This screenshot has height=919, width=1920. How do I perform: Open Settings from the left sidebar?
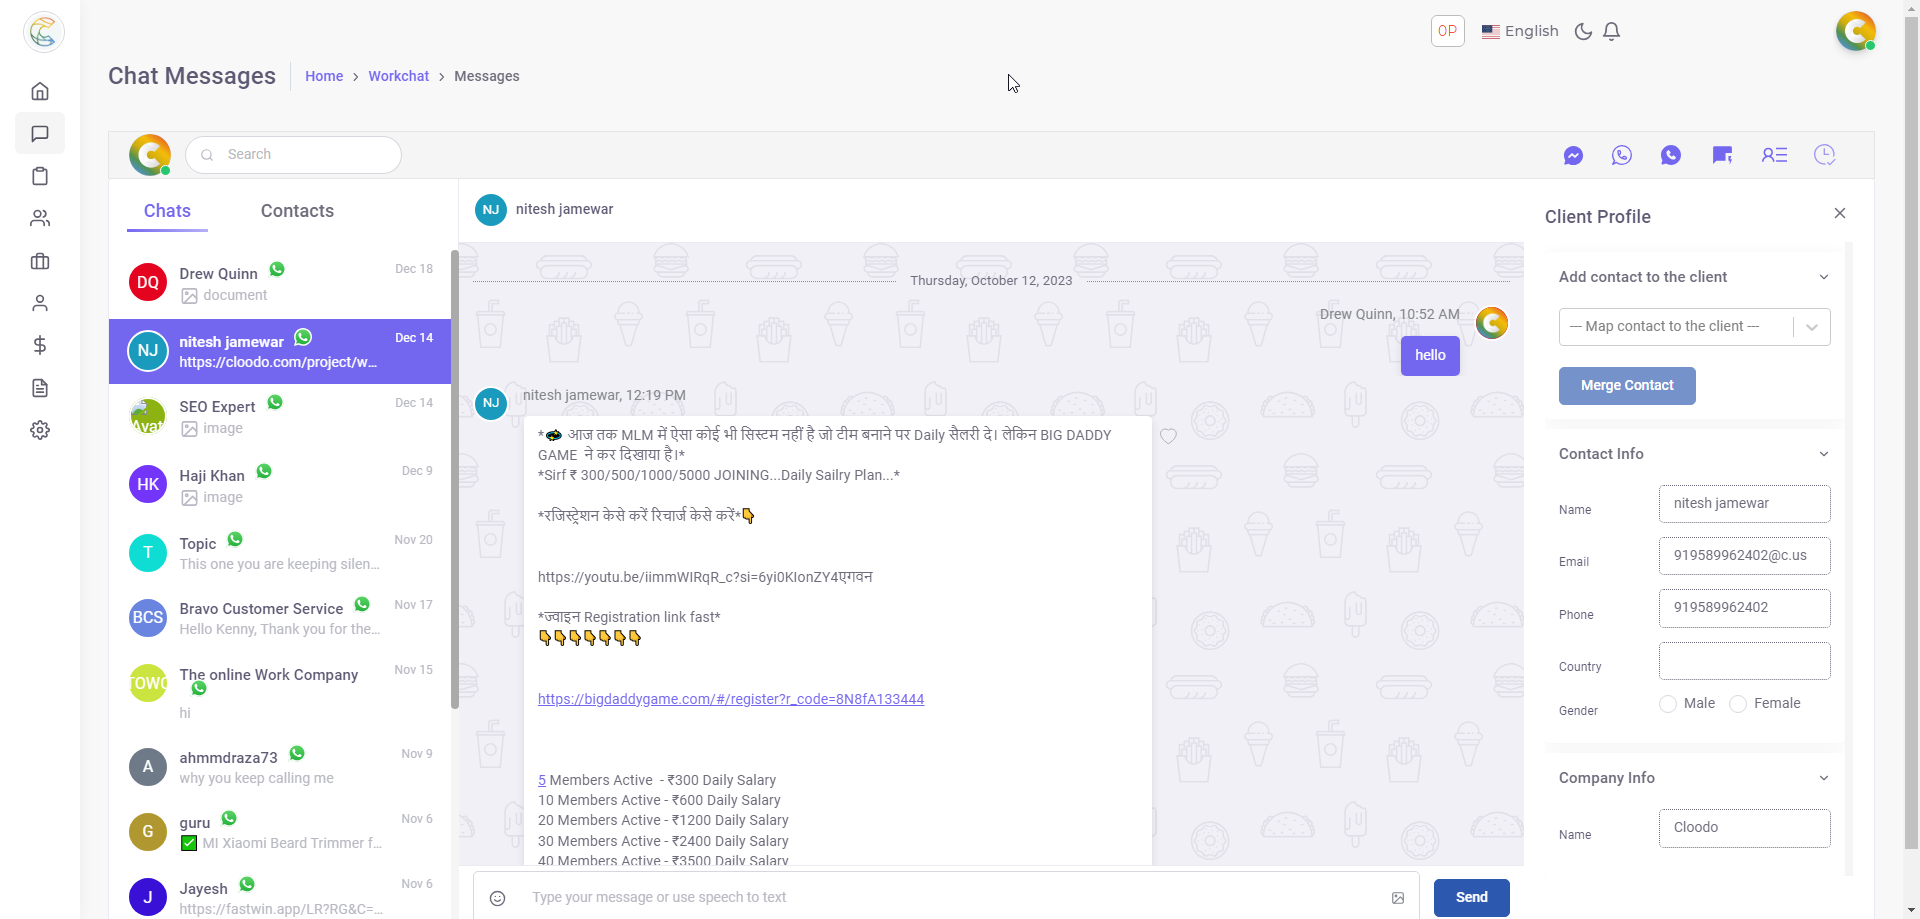coord(39,430)
